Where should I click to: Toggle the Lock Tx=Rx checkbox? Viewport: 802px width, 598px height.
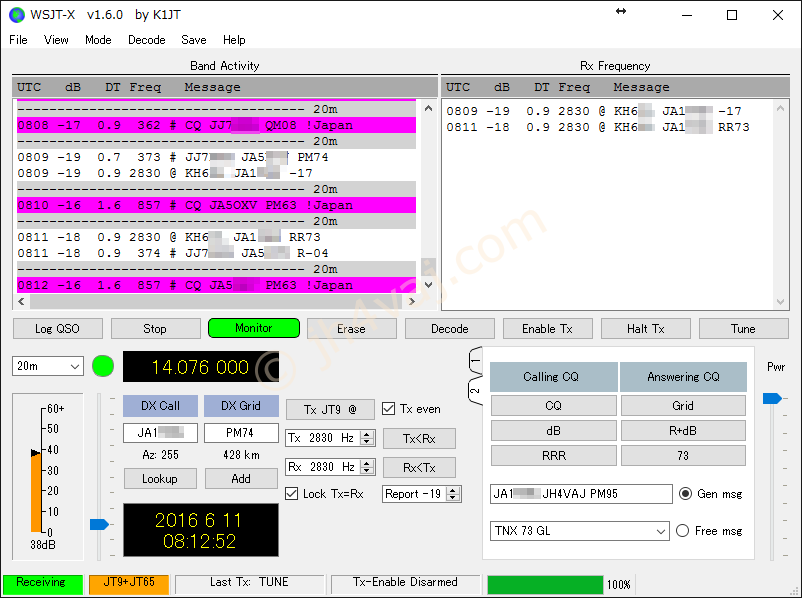pyautogui.click(x=292, y=494)
